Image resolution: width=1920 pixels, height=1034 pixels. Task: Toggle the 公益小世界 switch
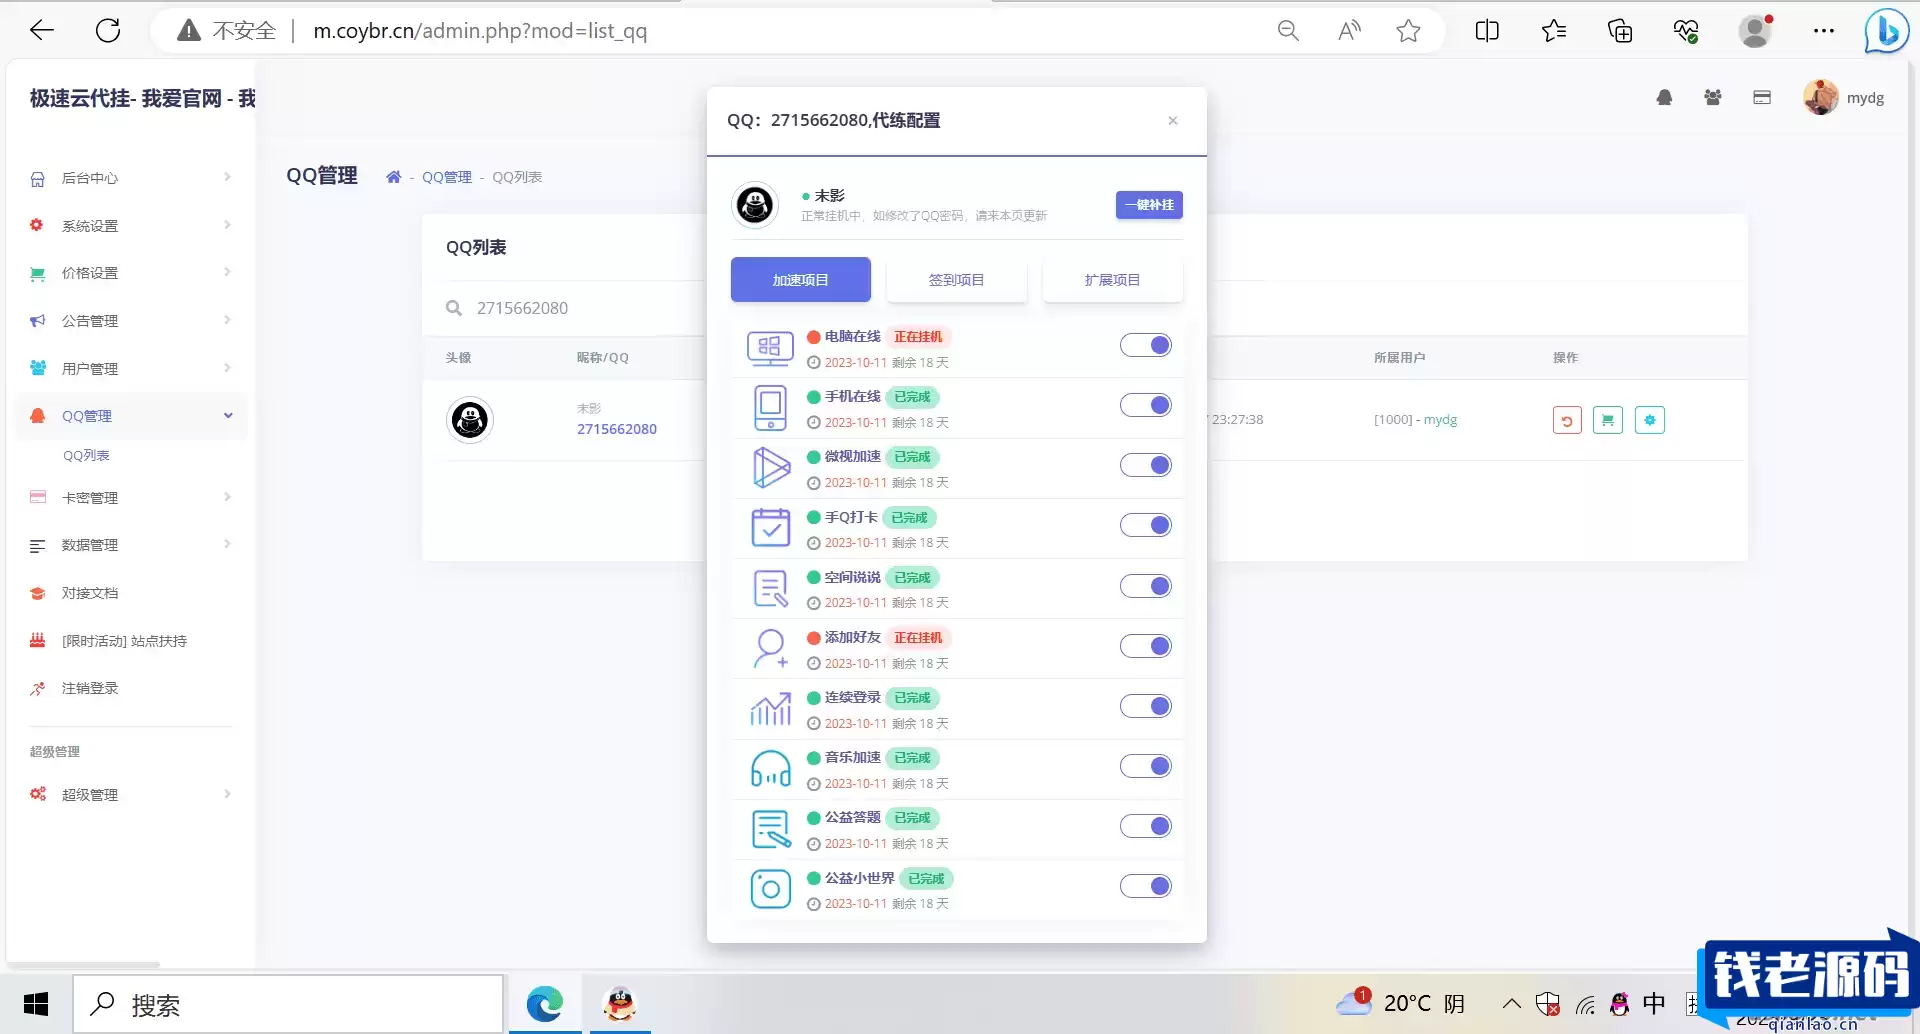[1146, 887]
